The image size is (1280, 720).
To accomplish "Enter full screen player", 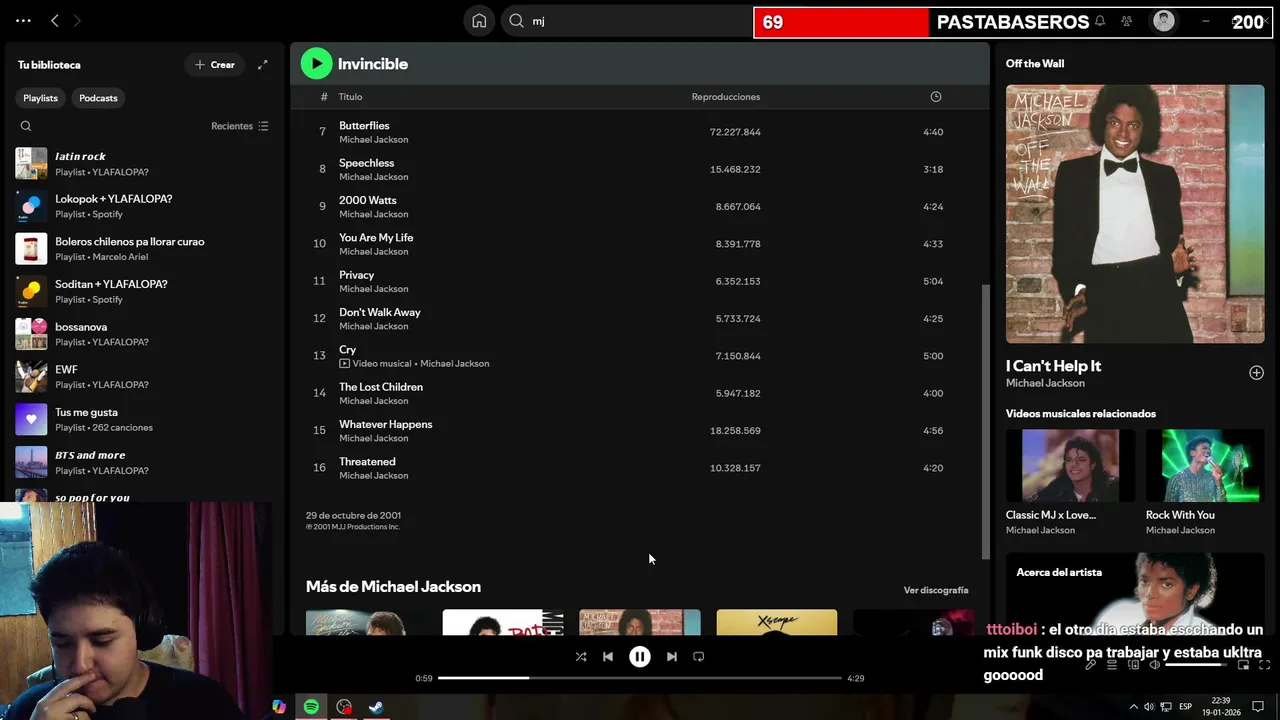I will point(1265,665).
